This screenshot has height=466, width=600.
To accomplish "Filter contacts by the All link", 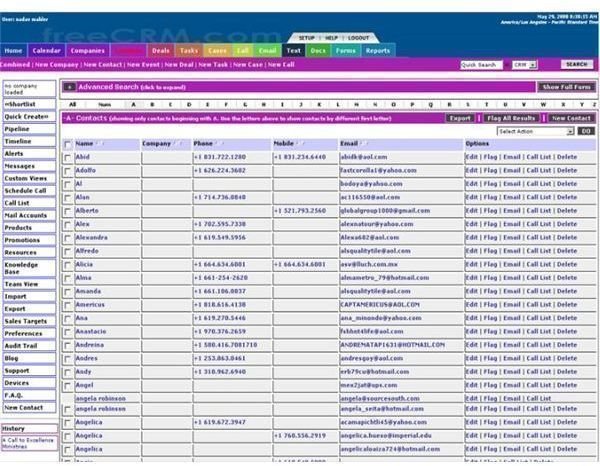I will pyautogui.click(x=72, y=104).
